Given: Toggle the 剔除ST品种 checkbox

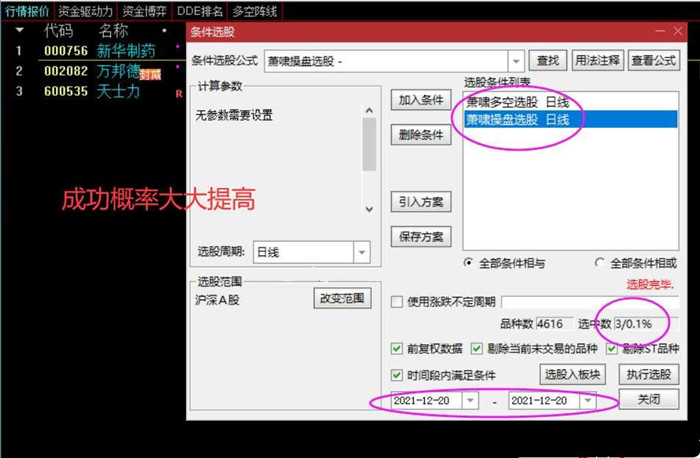Looking at the screenshot, I should 611,349.
